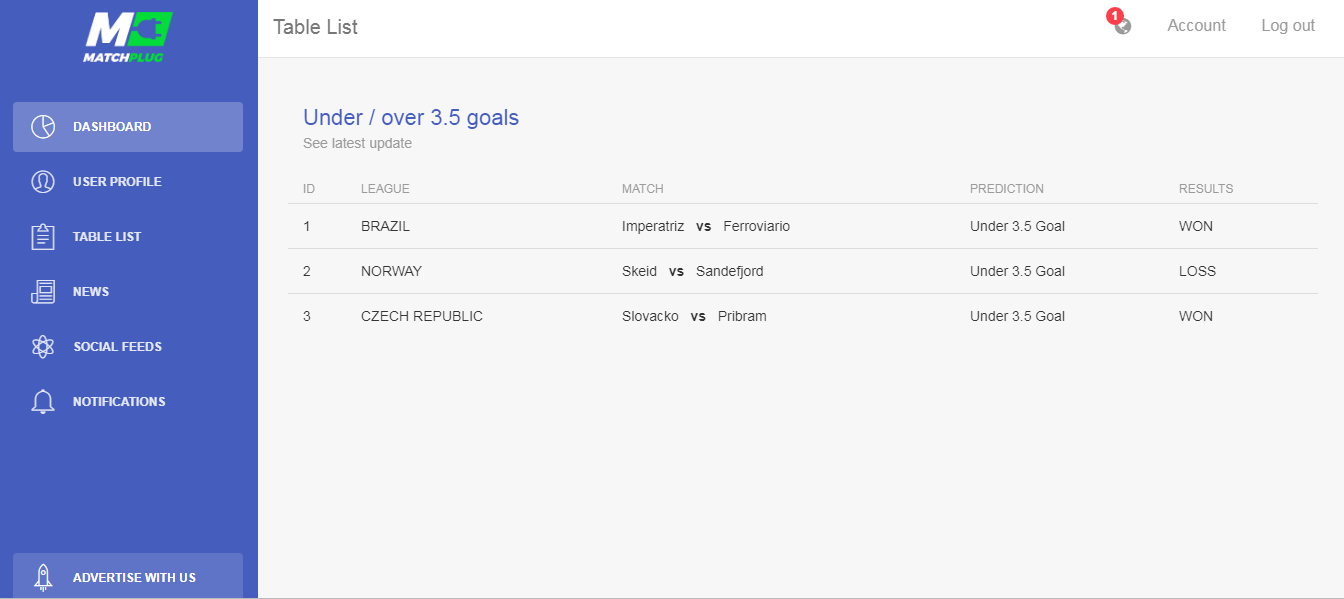This screenshot has width=1344, height=599.
Task: Select Log out in the header
Action: [x=1288, y=26]
